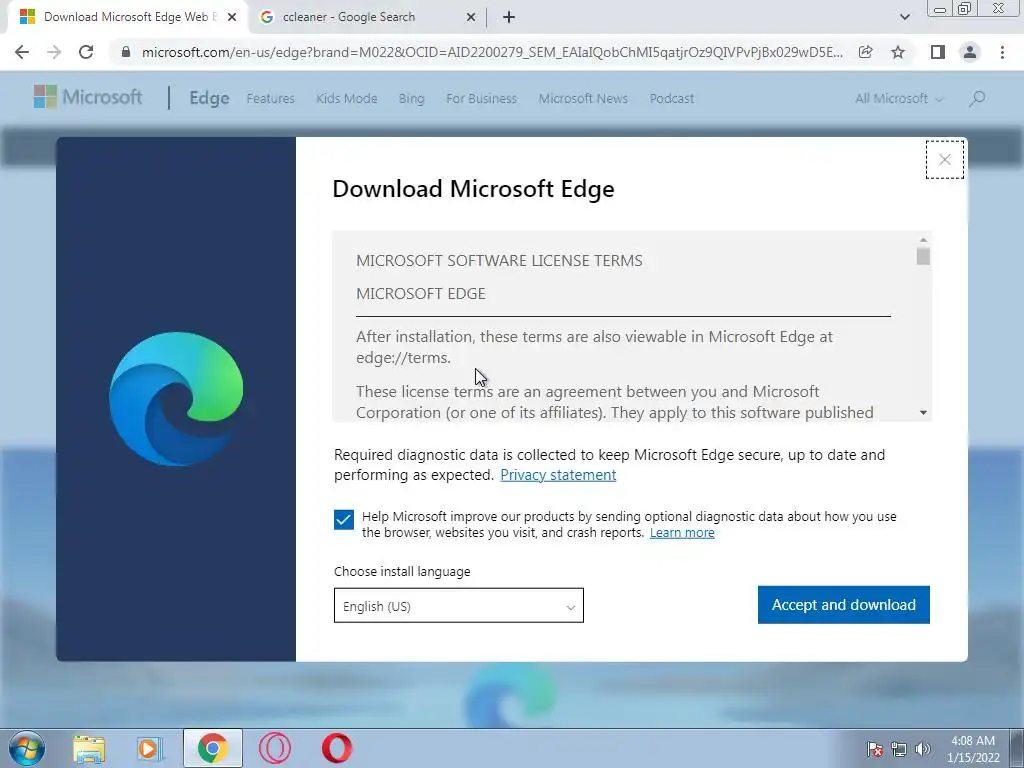Click the volume speaker tray icon
Screen dimensions: 1024x768
pos(923,749)
